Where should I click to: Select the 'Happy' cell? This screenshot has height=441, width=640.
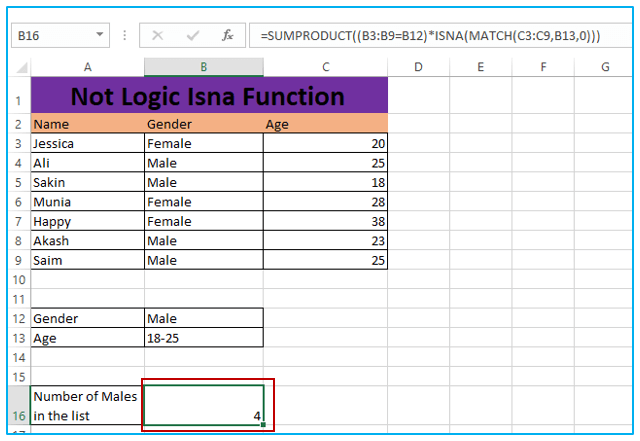pyautogui.click(x=87, y=221)
